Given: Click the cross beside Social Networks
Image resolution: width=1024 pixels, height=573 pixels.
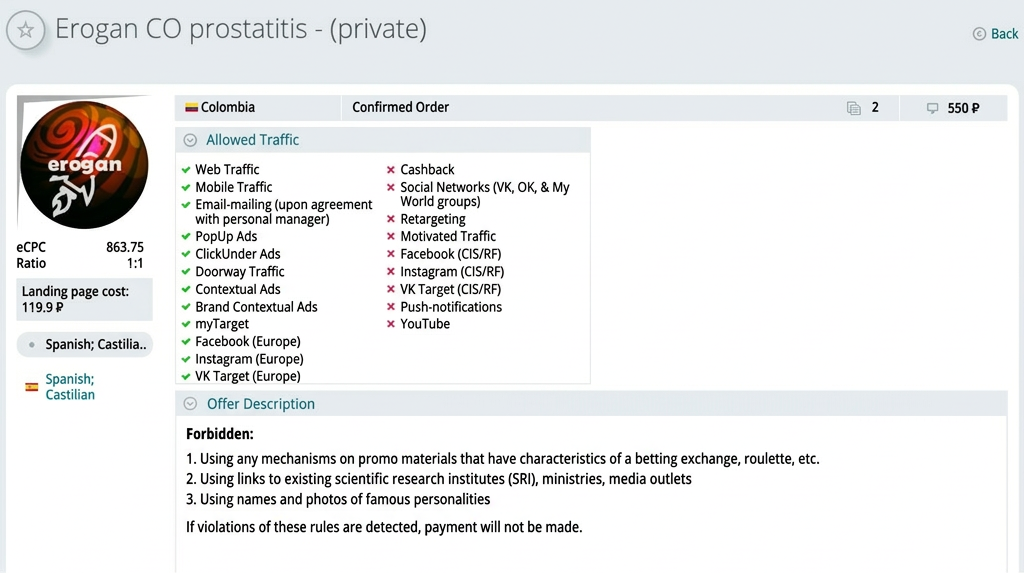Looking at the screenshot, I should pos(391,188).
